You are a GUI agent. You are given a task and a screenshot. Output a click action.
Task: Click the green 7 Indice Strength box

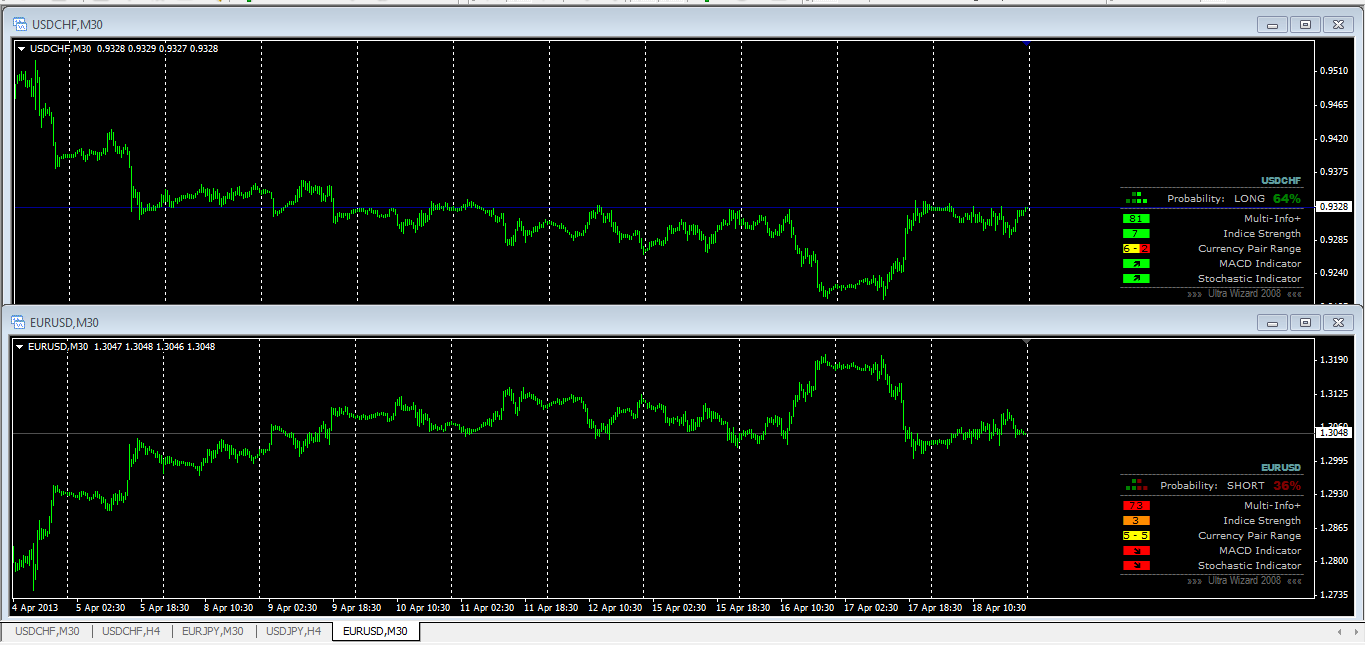1136,234
